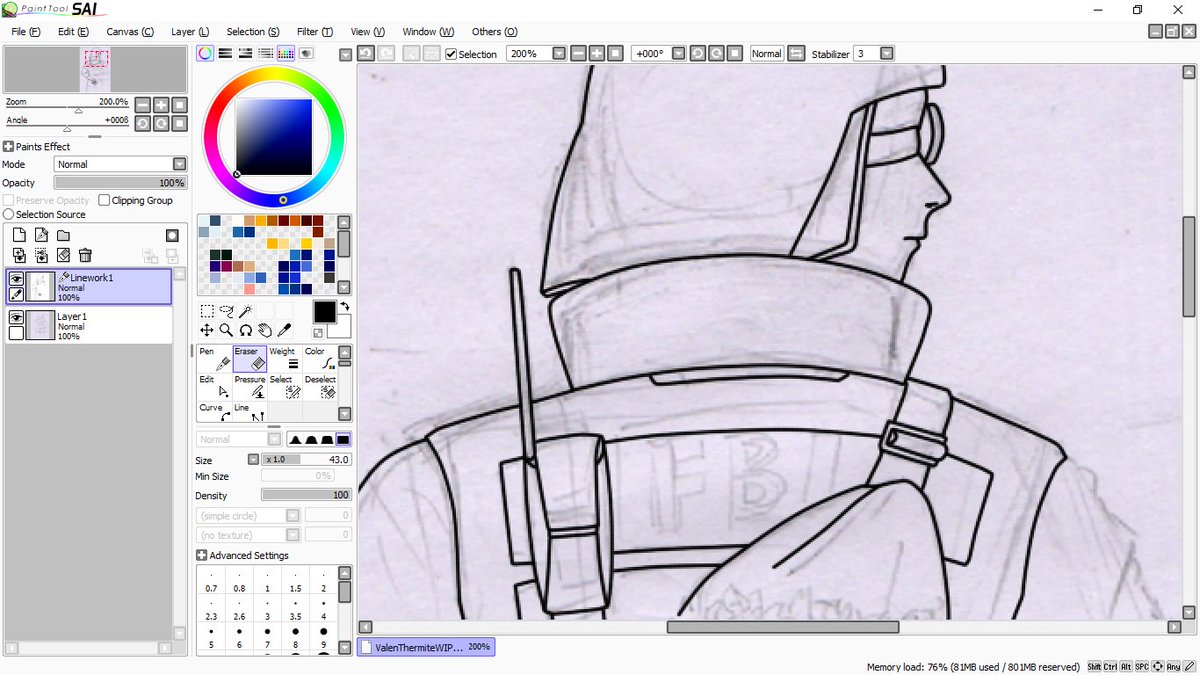1200x675 pixels.
Task: Delete the selected layer with trash icon
Action: click(85, 256)
